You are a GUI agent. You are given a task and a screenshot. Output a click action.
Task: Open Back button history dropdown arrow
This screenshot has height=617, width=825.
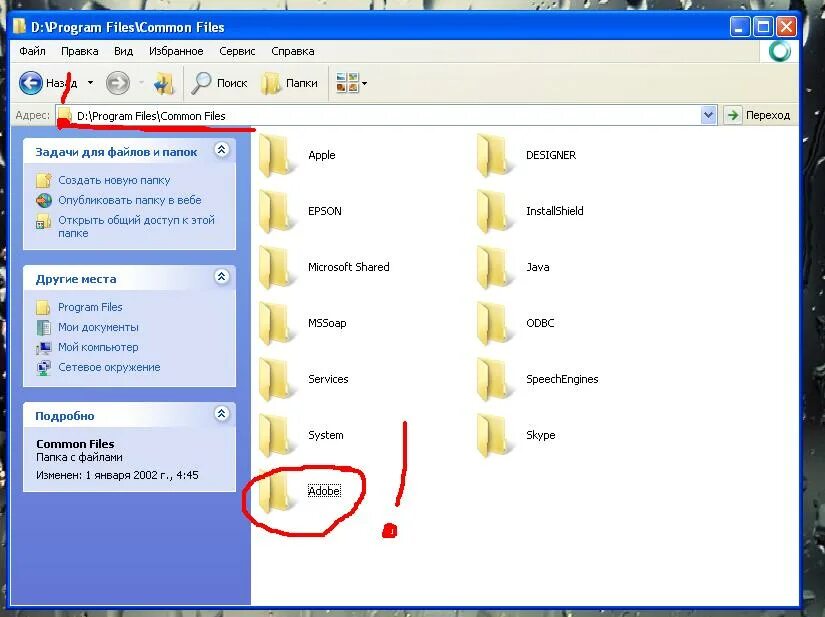90,83
